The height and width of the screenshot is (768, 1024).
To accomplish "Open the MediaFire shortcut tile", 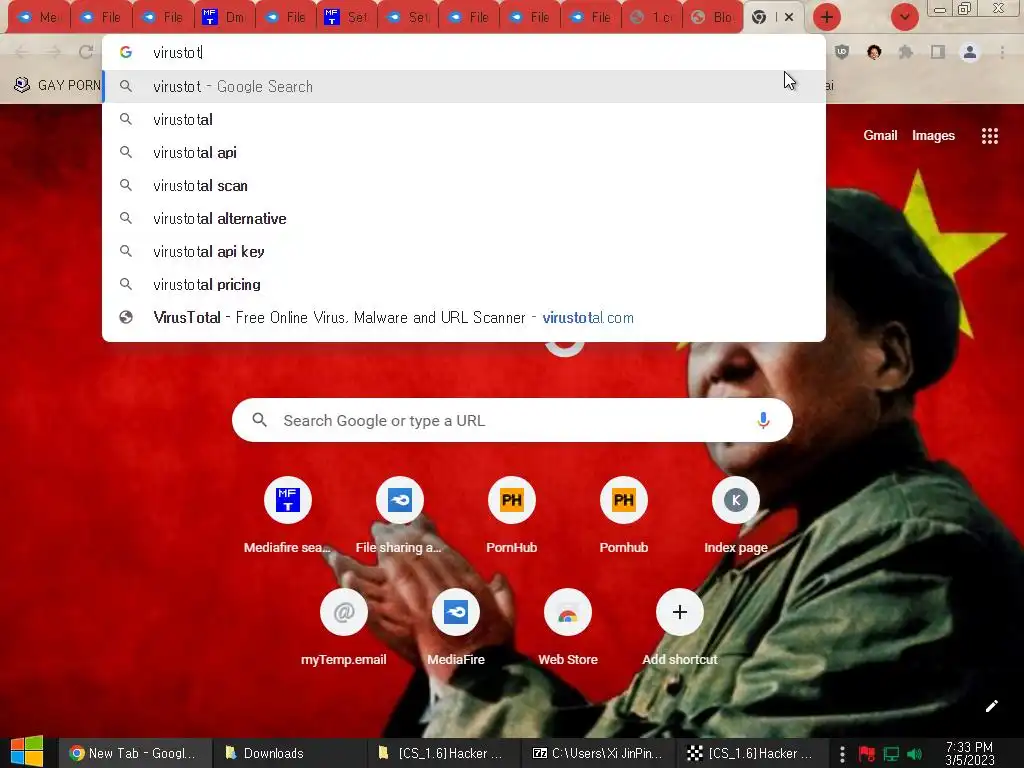I will 456,613.
